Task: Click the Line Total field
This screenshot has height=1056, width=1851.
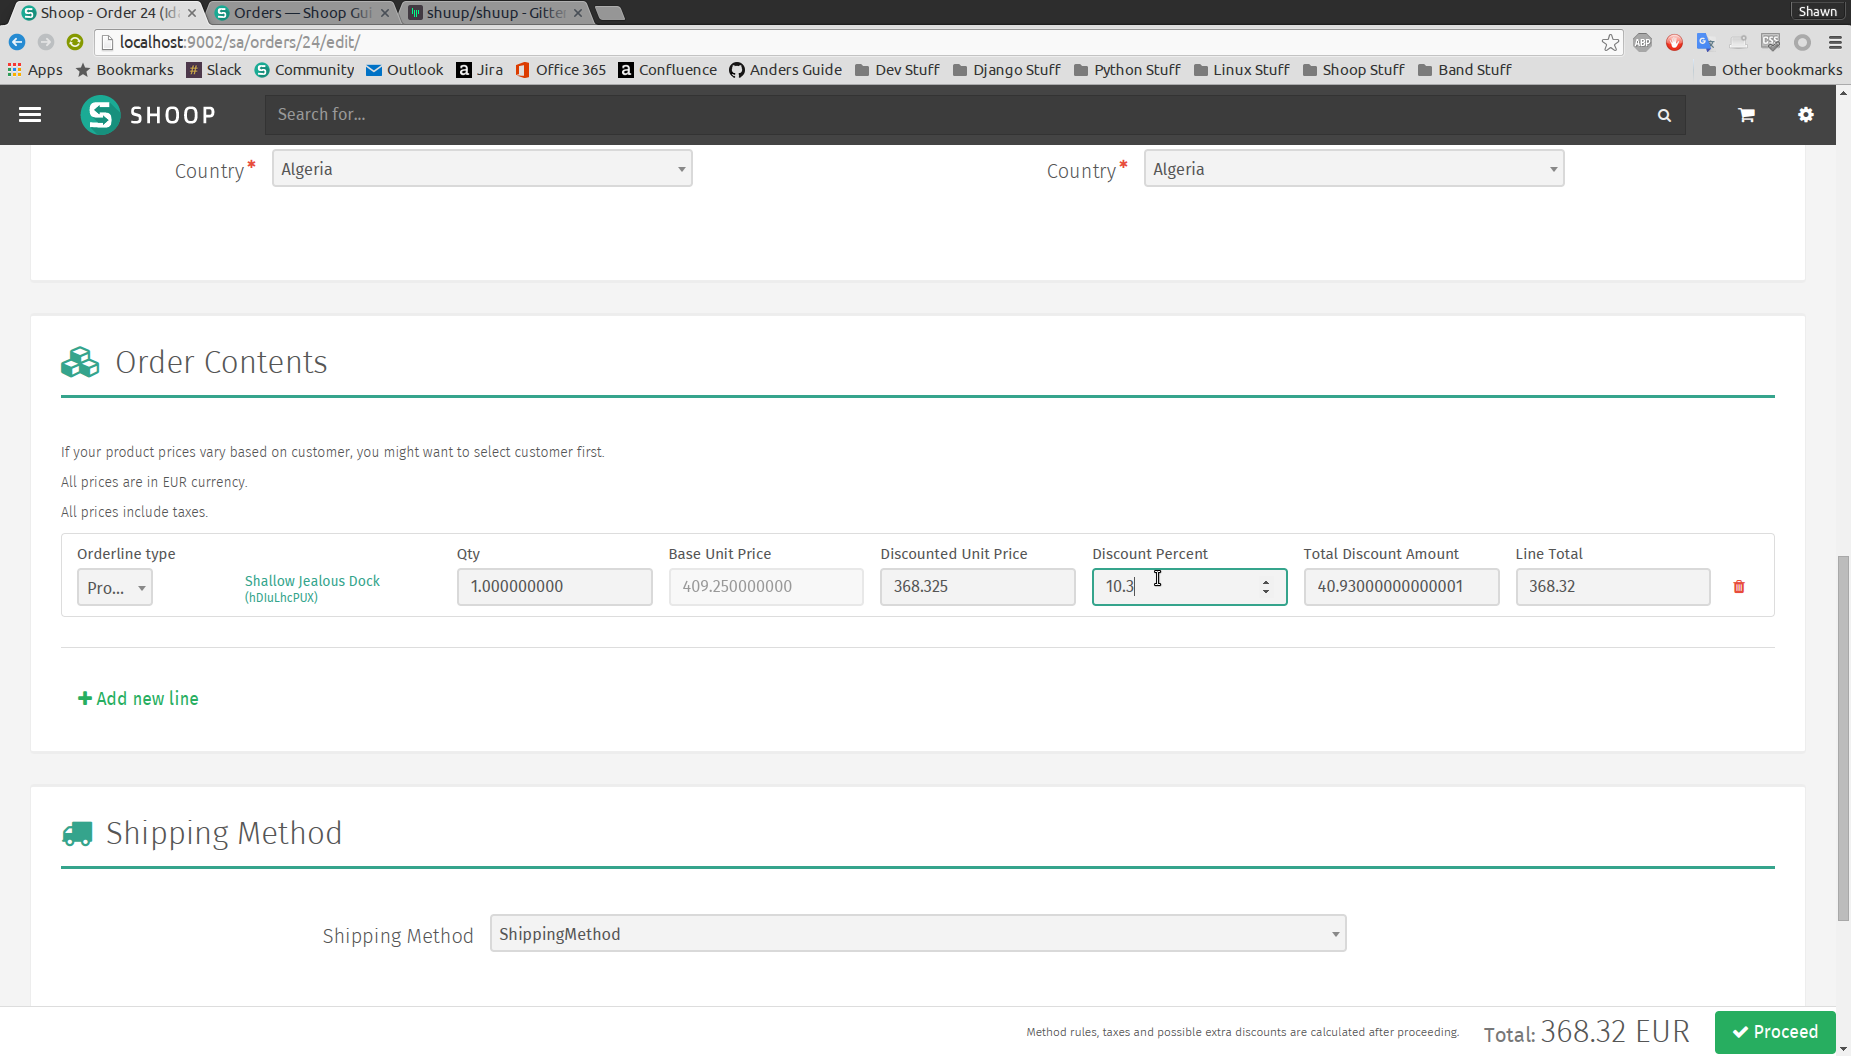Action: point(1613,587)
